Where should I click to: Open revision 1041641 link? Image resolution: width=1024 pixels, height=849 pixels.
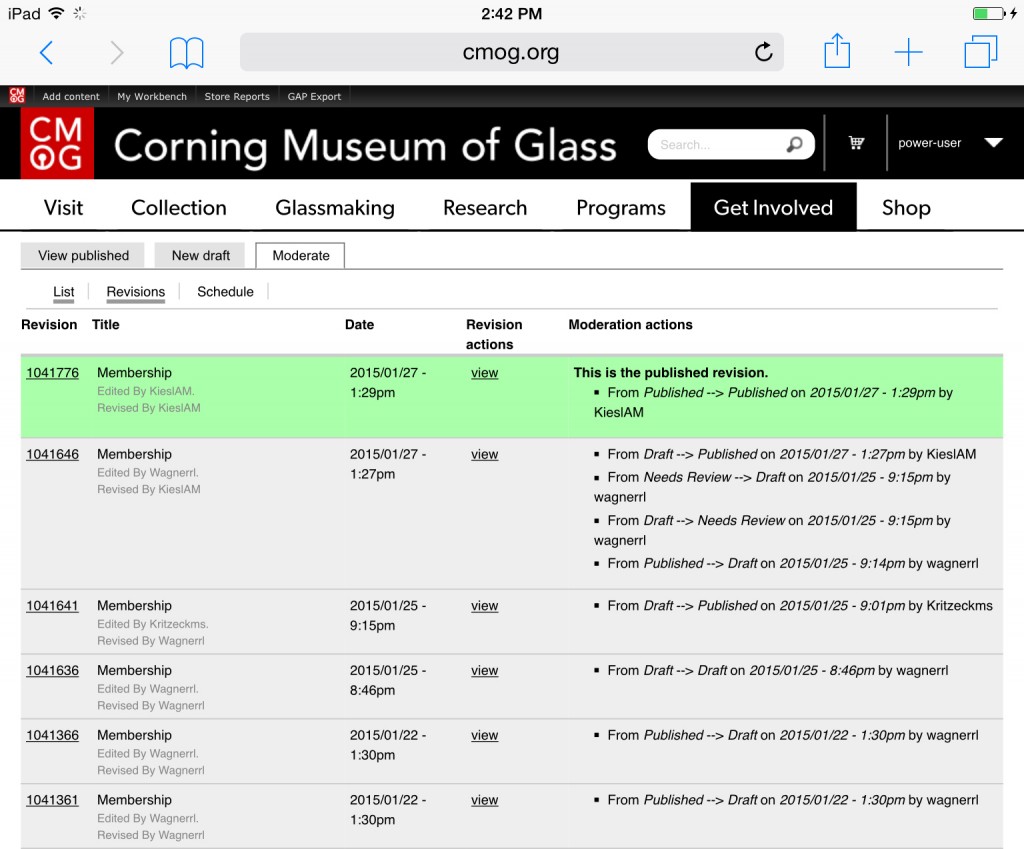tap(52, 606)
